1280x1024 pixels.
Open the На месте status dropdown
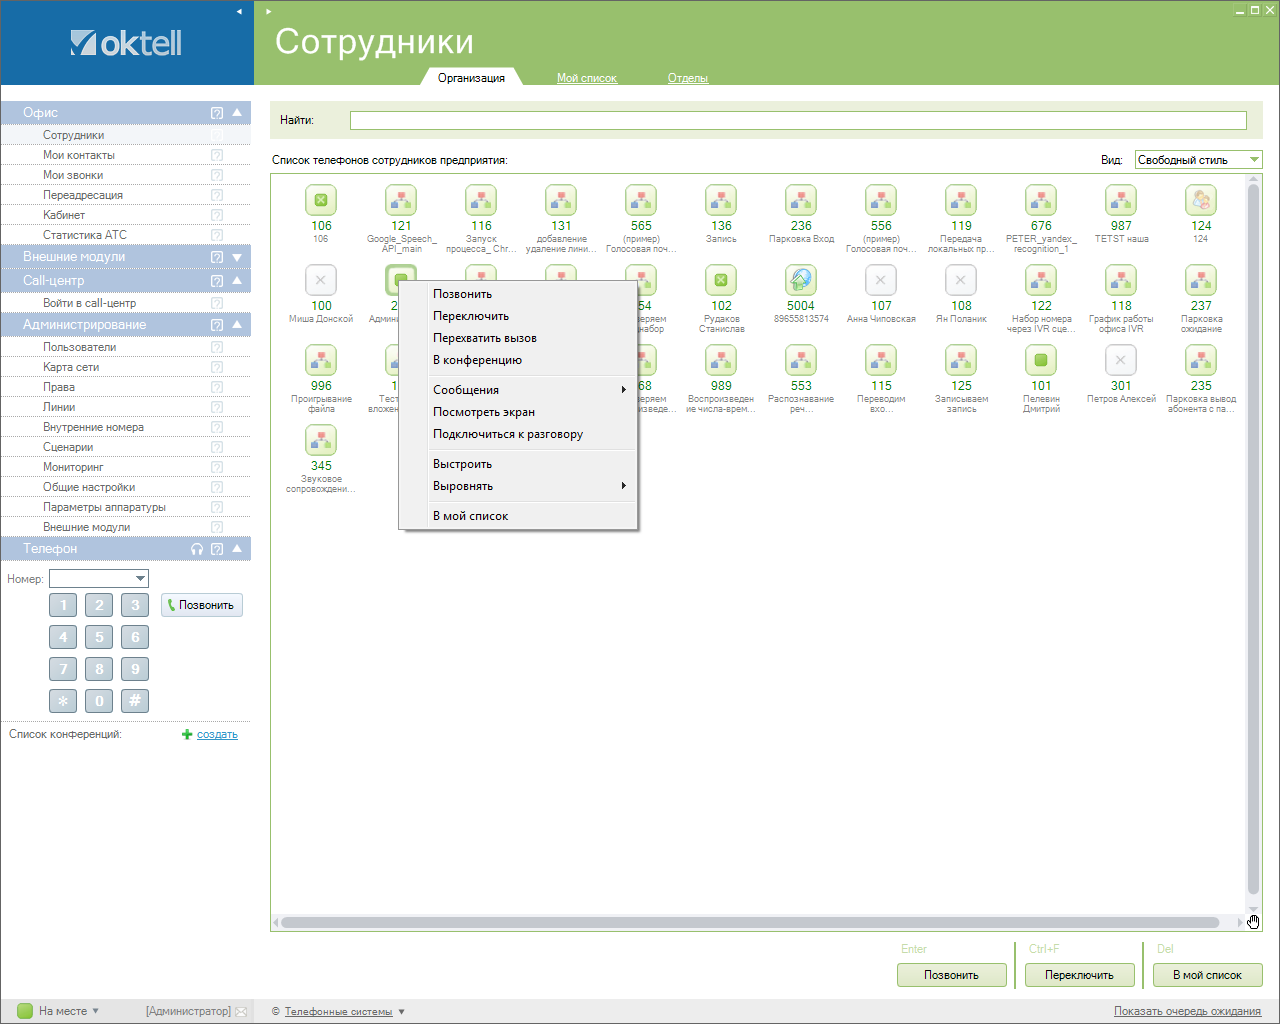[x=96, y=1011]
